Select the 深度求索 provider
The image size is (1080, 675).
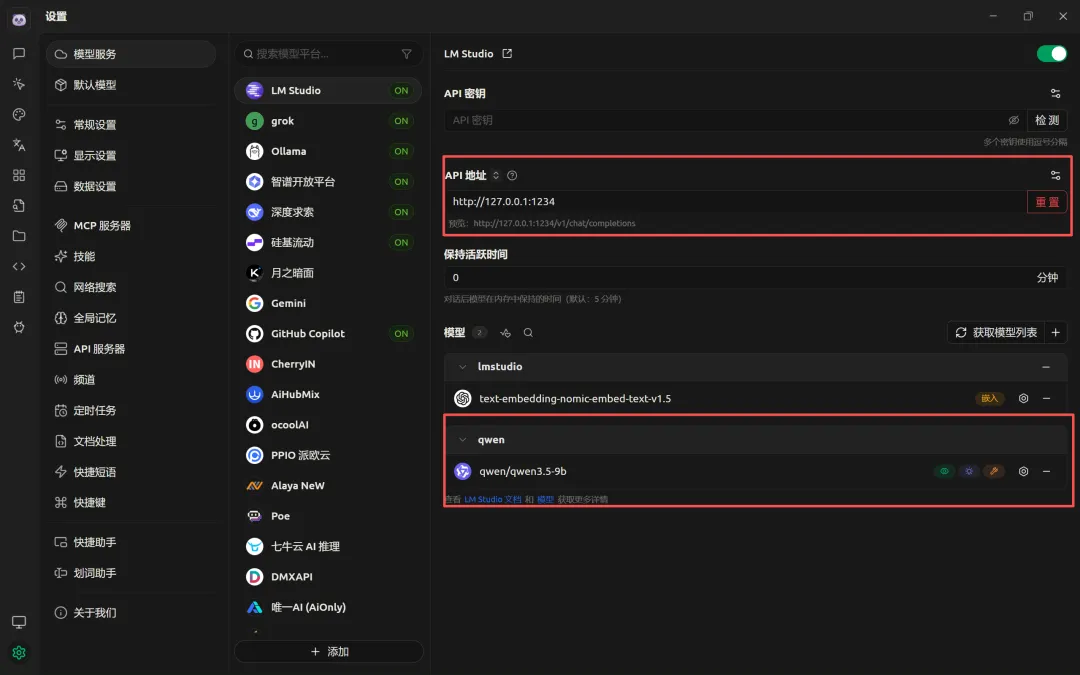[x=328, y=212]
